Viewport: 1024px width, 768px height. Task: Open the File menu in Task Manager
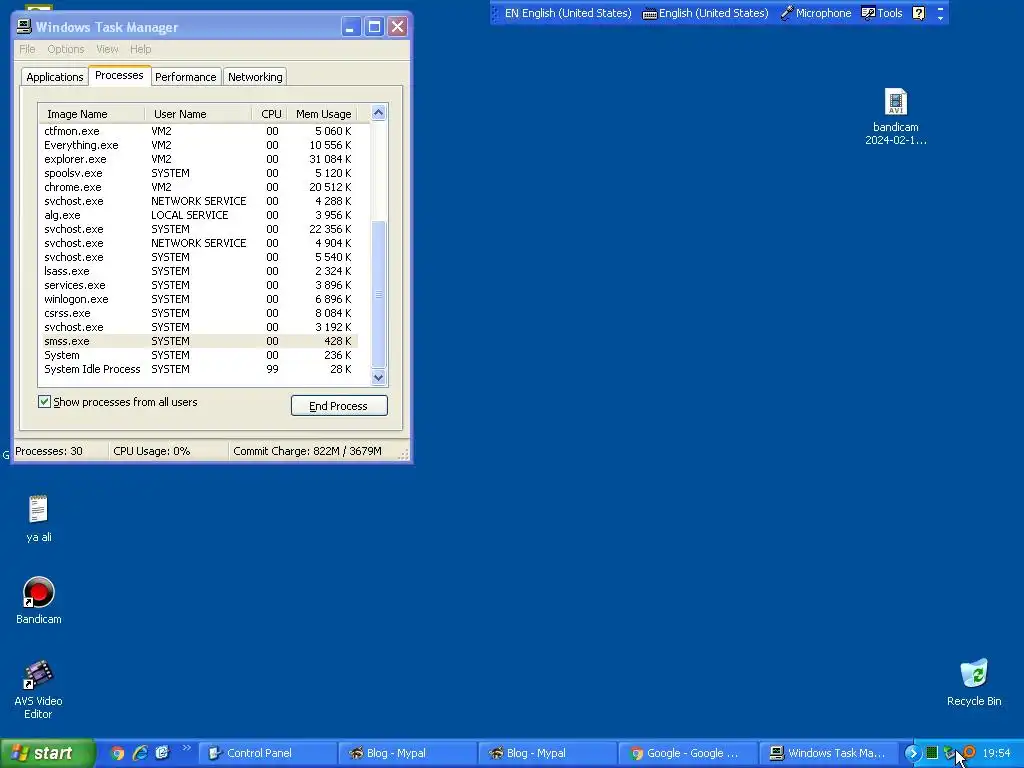point(27,49)
